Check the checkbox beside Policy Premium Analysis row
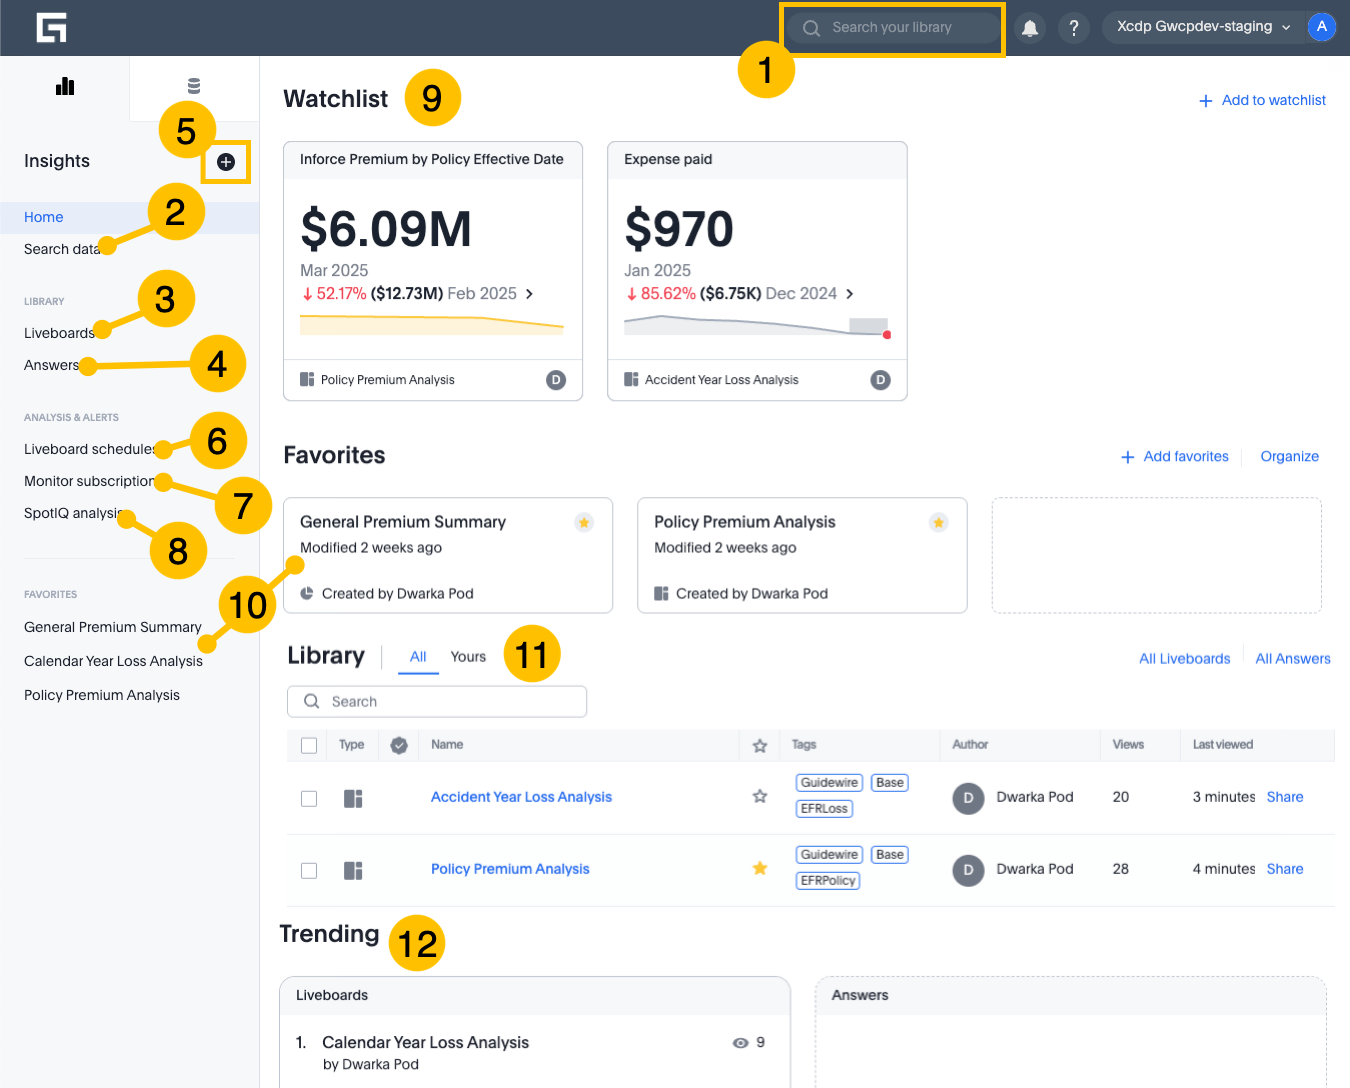 pos(309,870)
